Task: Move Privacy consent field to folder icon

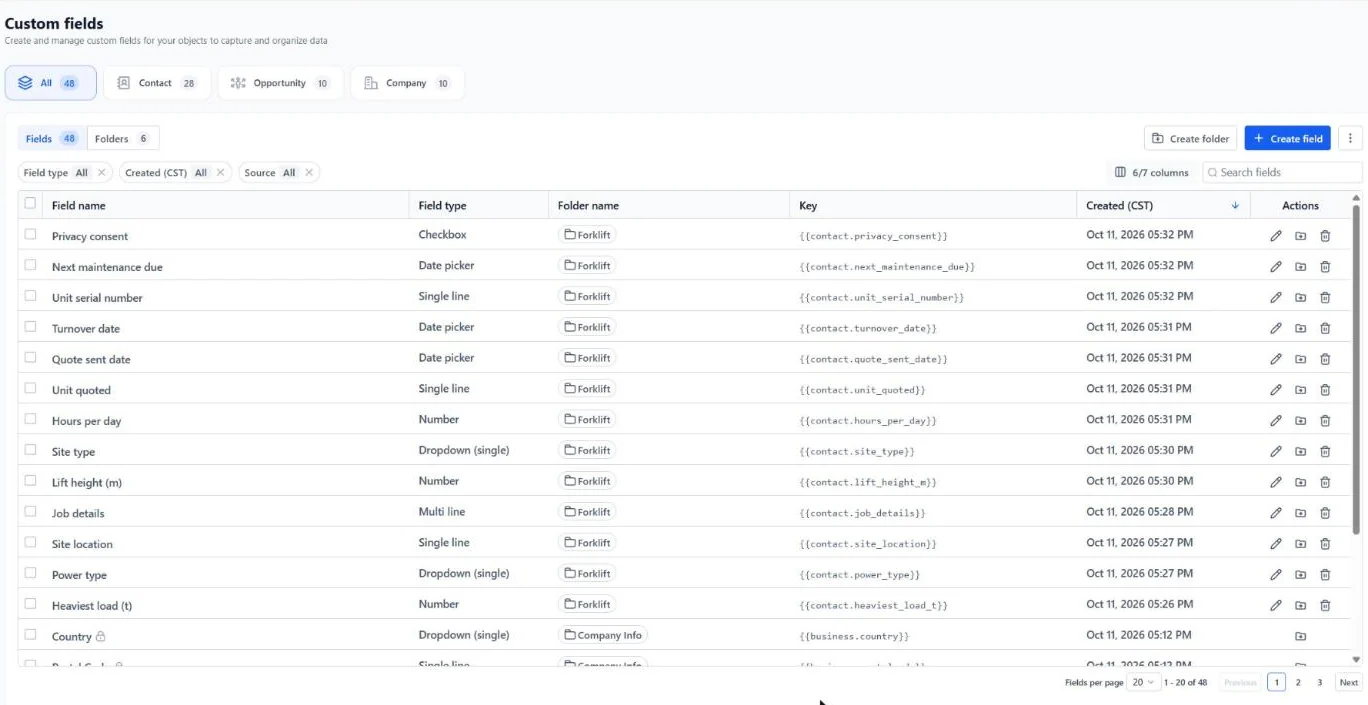Action: point(1300,236)
